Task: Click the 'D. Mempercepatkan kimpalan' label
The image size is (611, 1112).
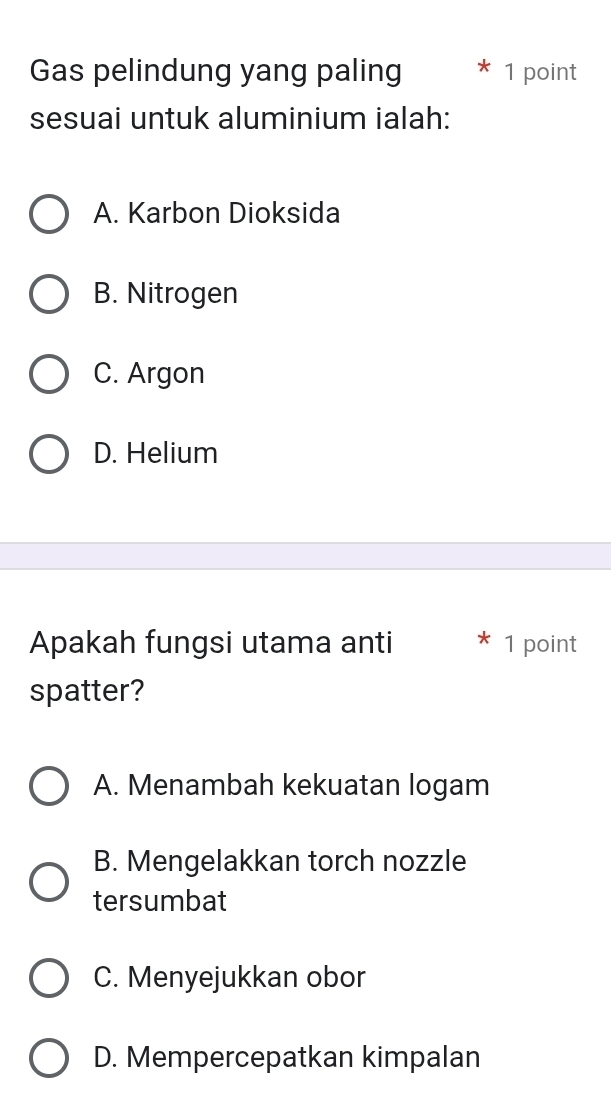Action: [286, 1057]
